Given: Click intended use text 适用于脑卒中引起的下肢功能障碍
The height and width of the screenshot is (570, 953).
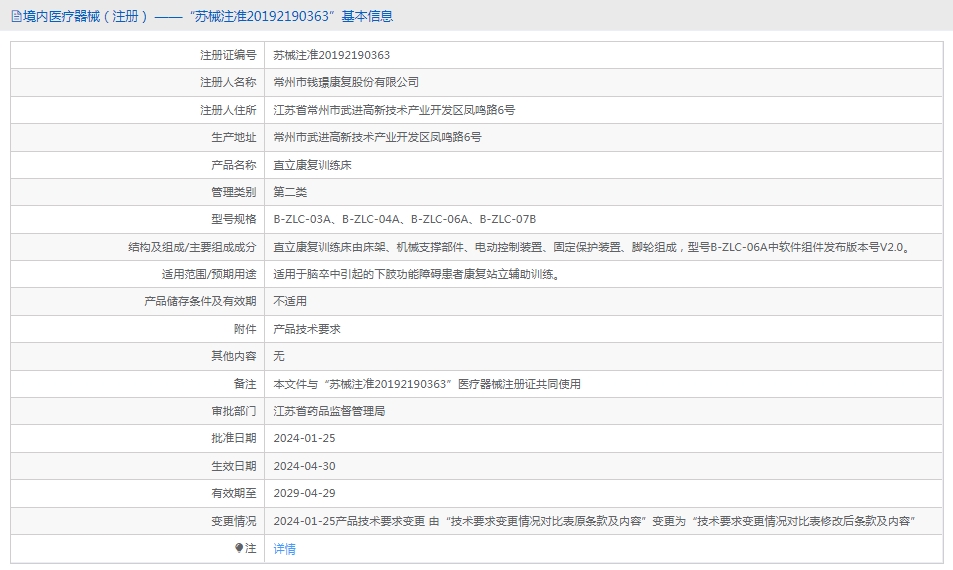Looking at the screenshot, I should pos(418,275).
